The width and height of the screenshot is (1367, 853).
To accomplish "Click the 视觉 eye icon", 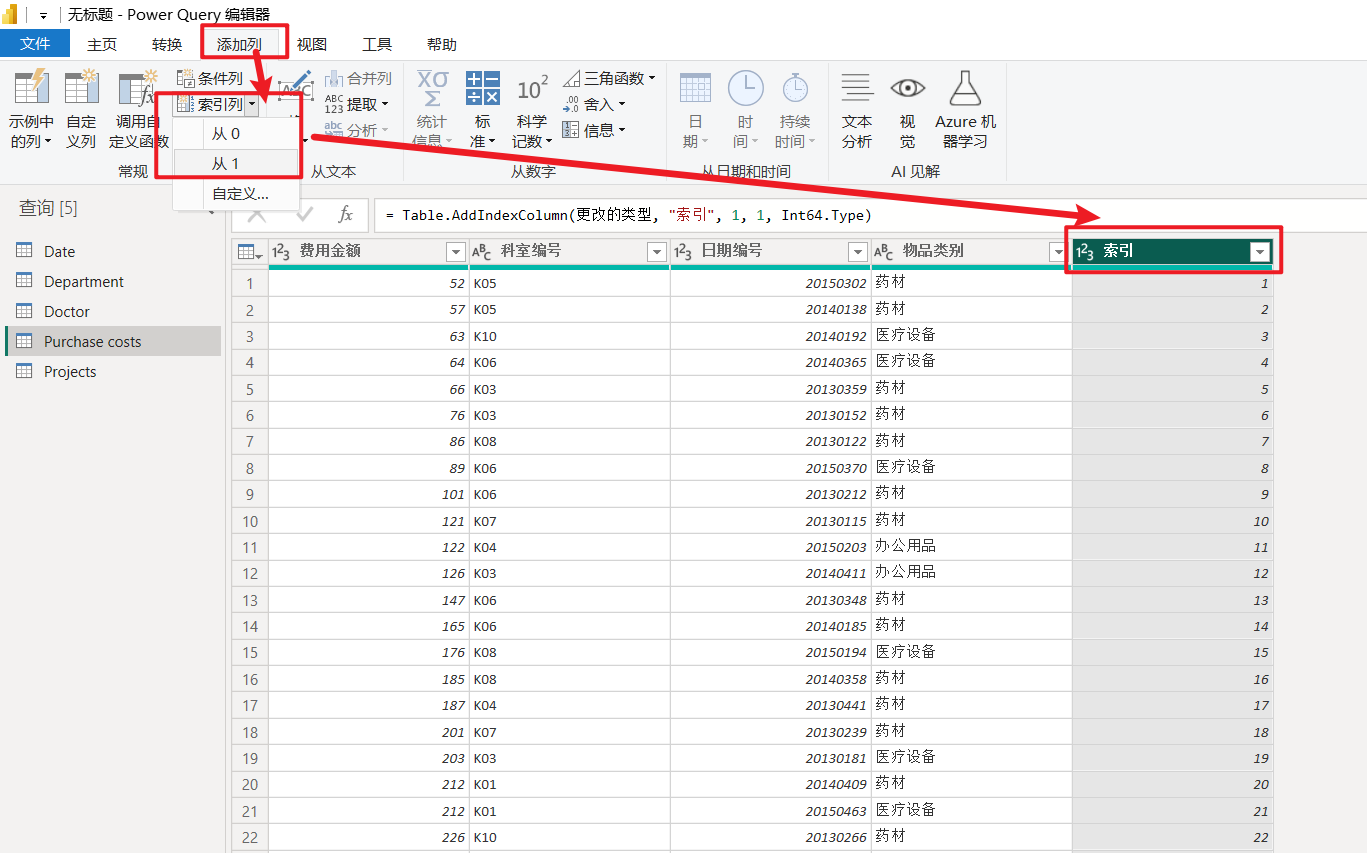I will pos(907,88).
